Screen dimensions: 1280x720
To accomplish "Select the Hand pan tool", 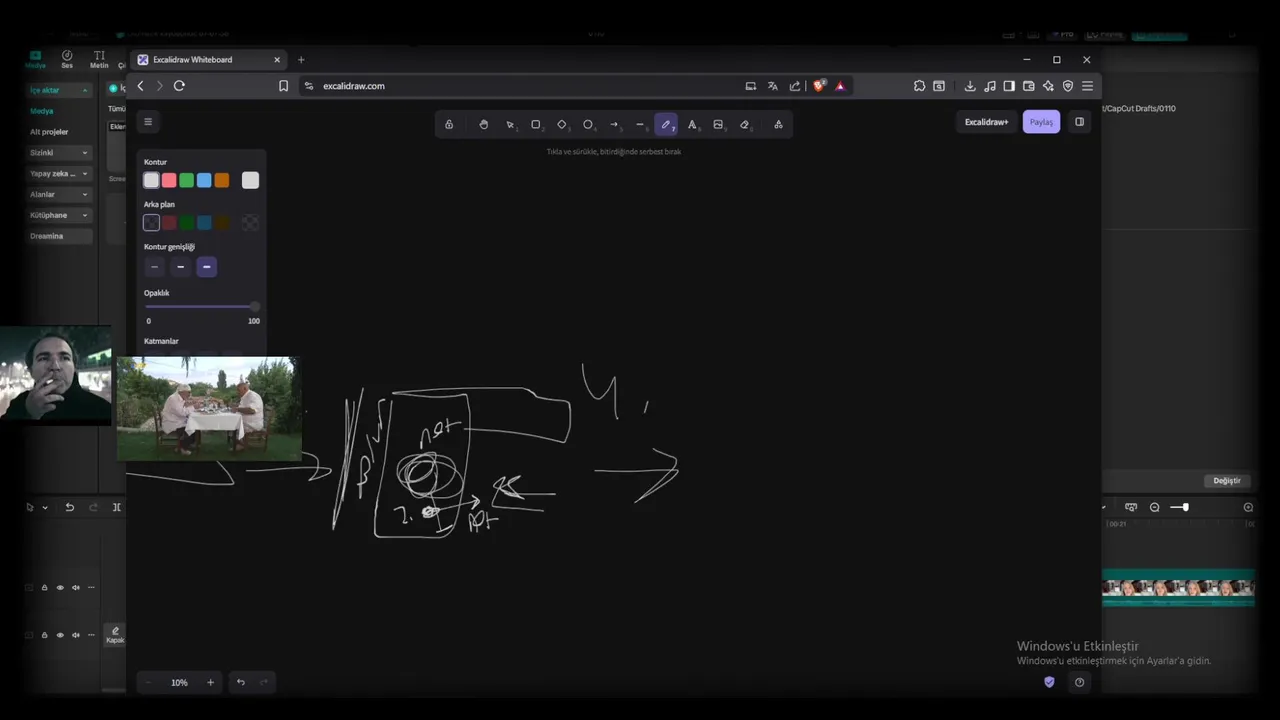I will click(484, 125).
